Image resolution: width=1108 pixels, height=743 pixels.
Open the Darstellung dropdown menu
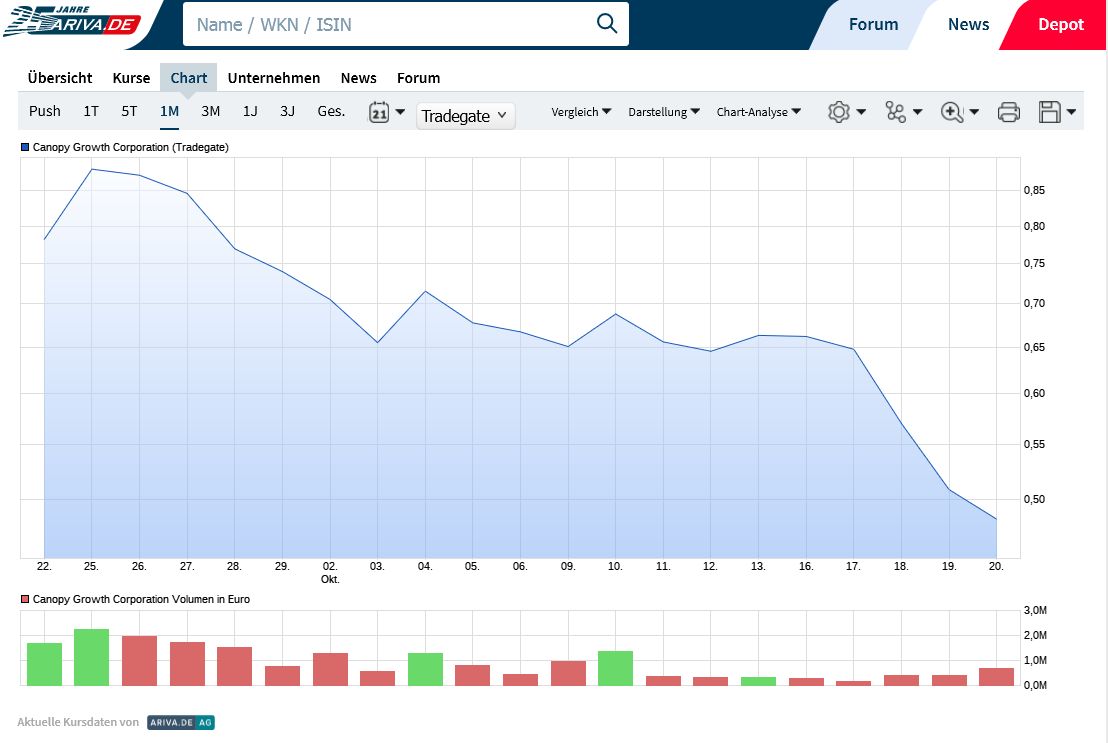(663, 112)
